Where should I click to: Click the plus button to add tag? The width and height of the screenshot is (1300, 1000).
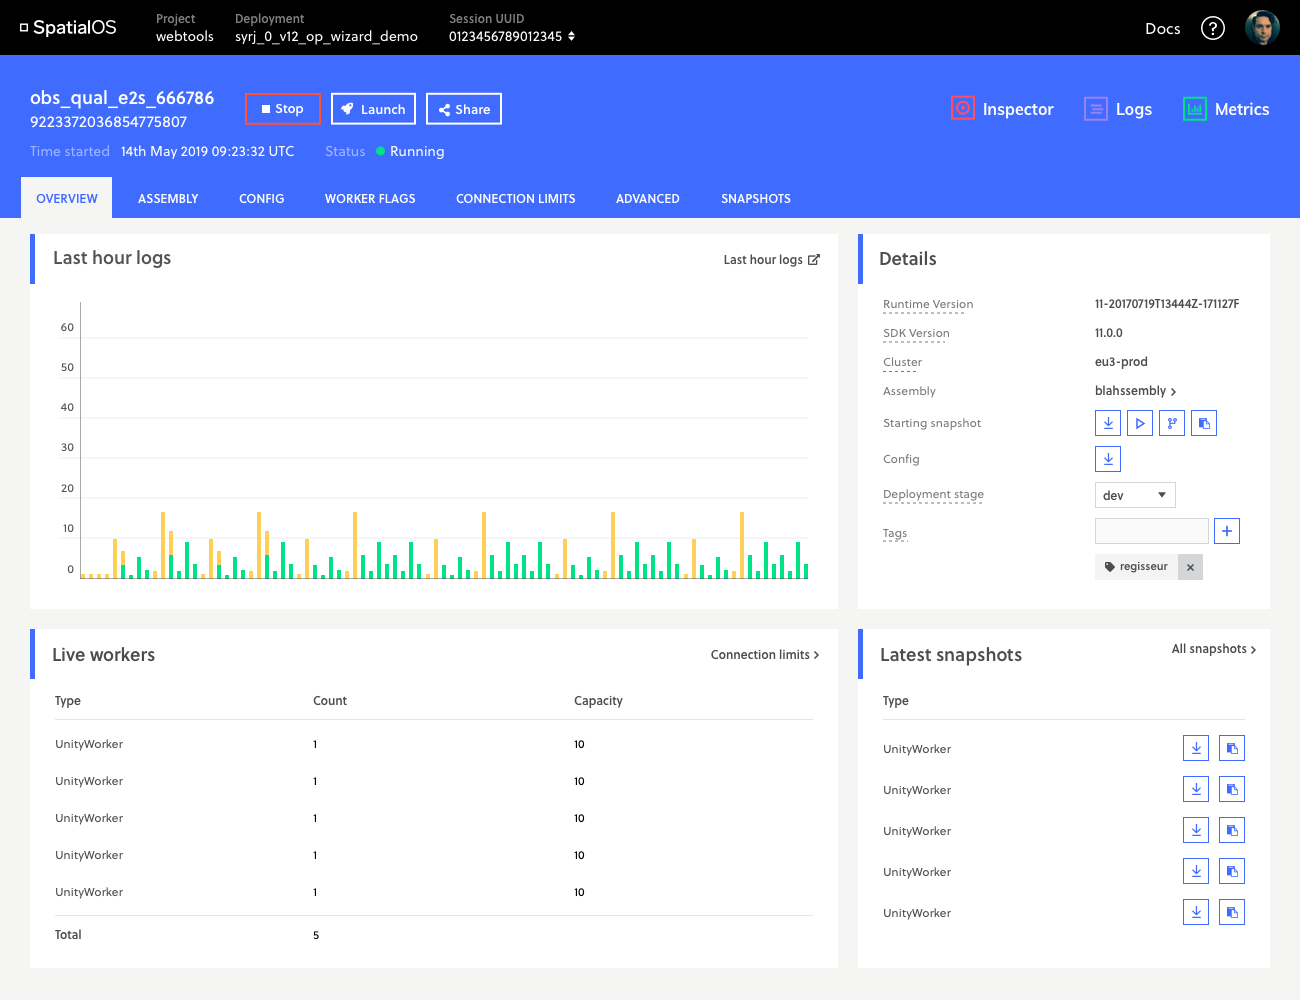pyautogui.click(x=1227, y=531)
